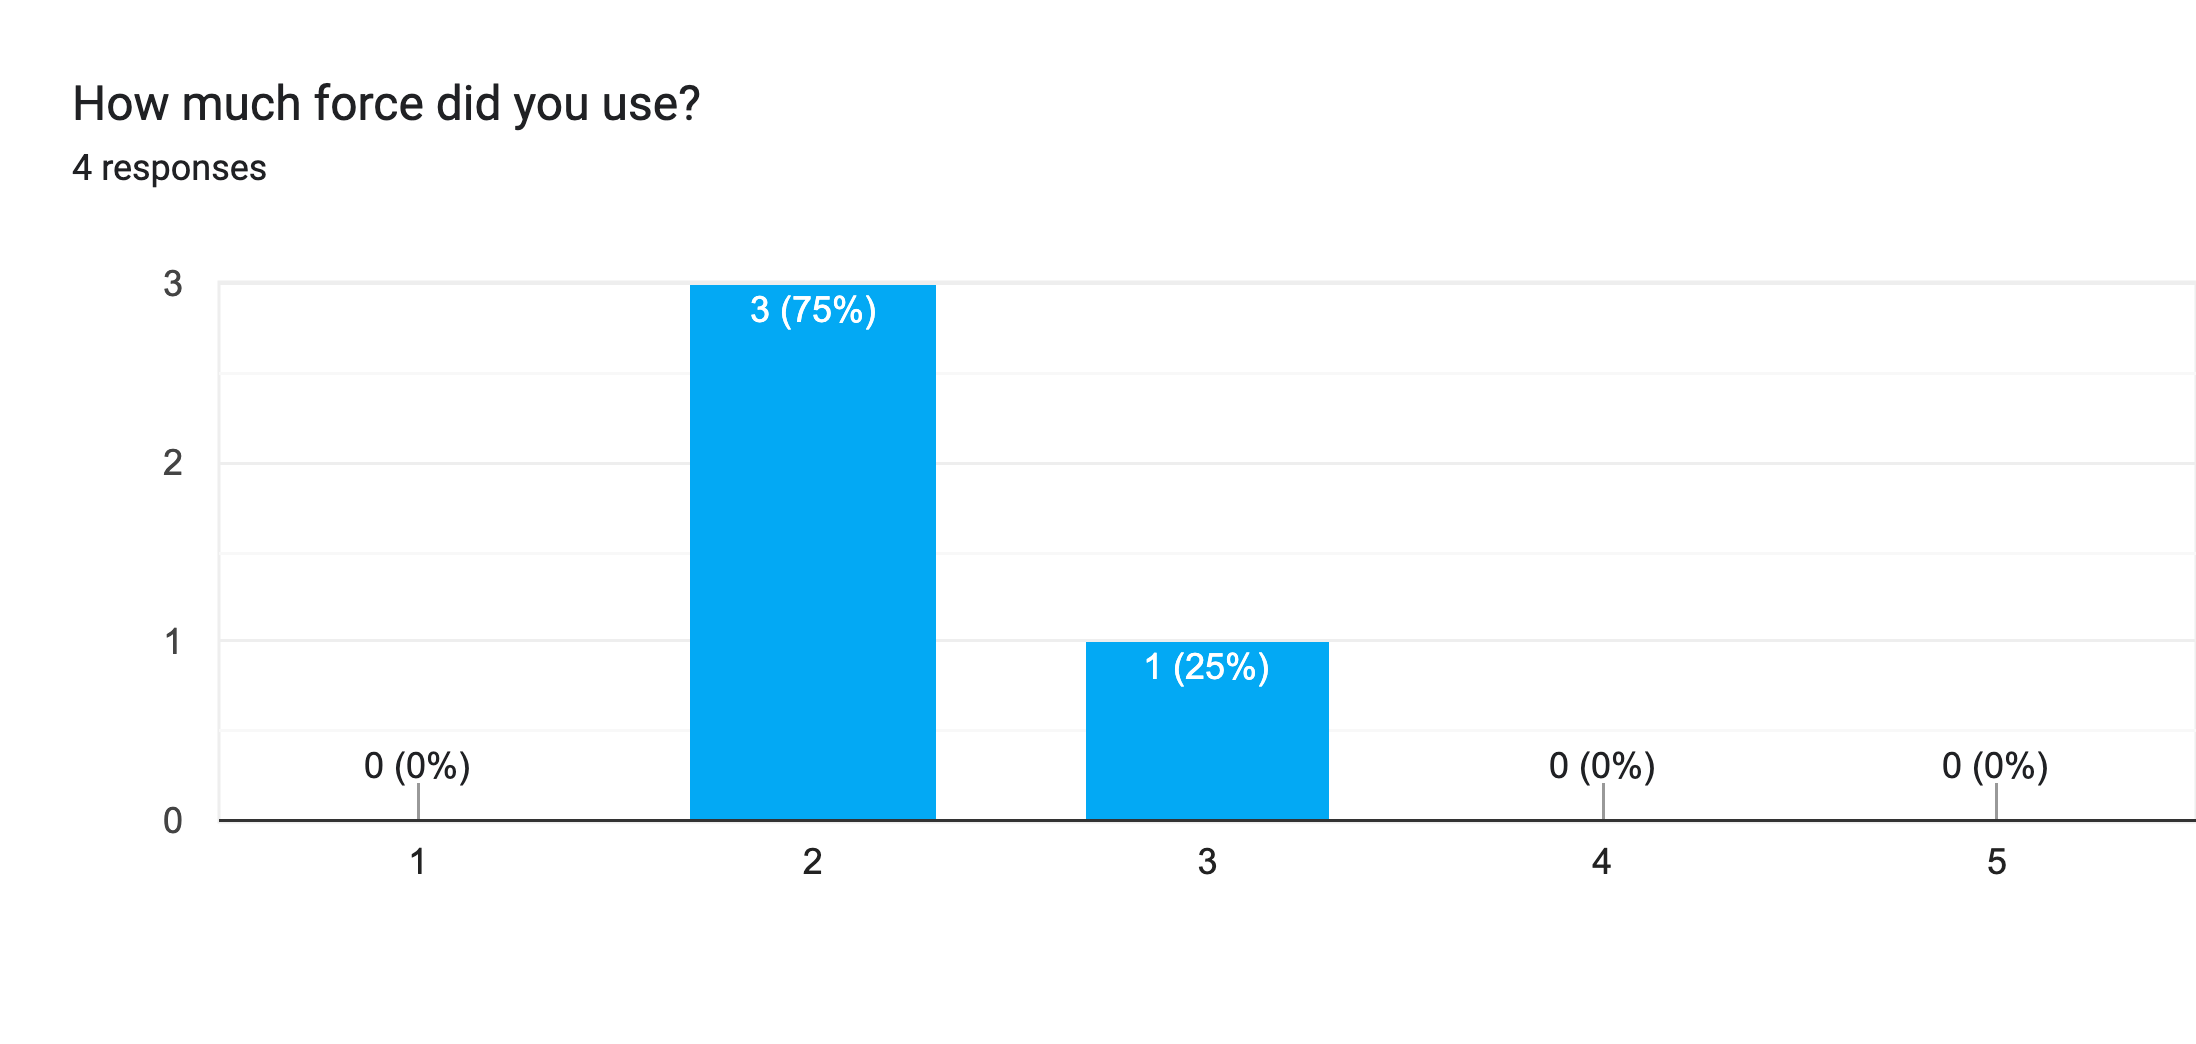2196x1044 pixels.
Task: Click the "0 (0%)" label above option 1
Action: click(x=417, y=766)
